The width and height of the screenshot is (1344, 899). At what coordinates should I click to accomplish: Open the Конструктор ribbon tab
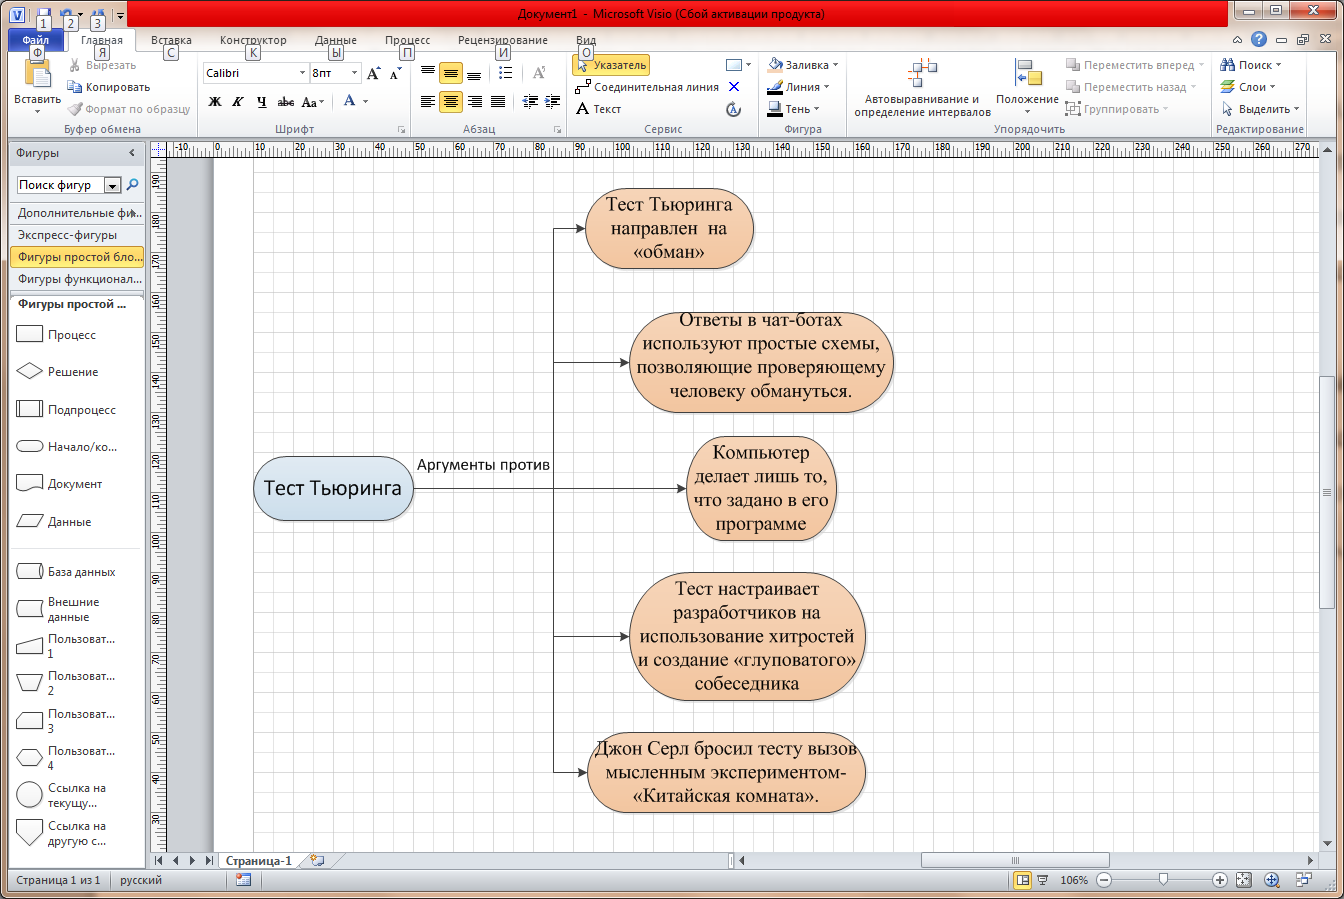253,40
